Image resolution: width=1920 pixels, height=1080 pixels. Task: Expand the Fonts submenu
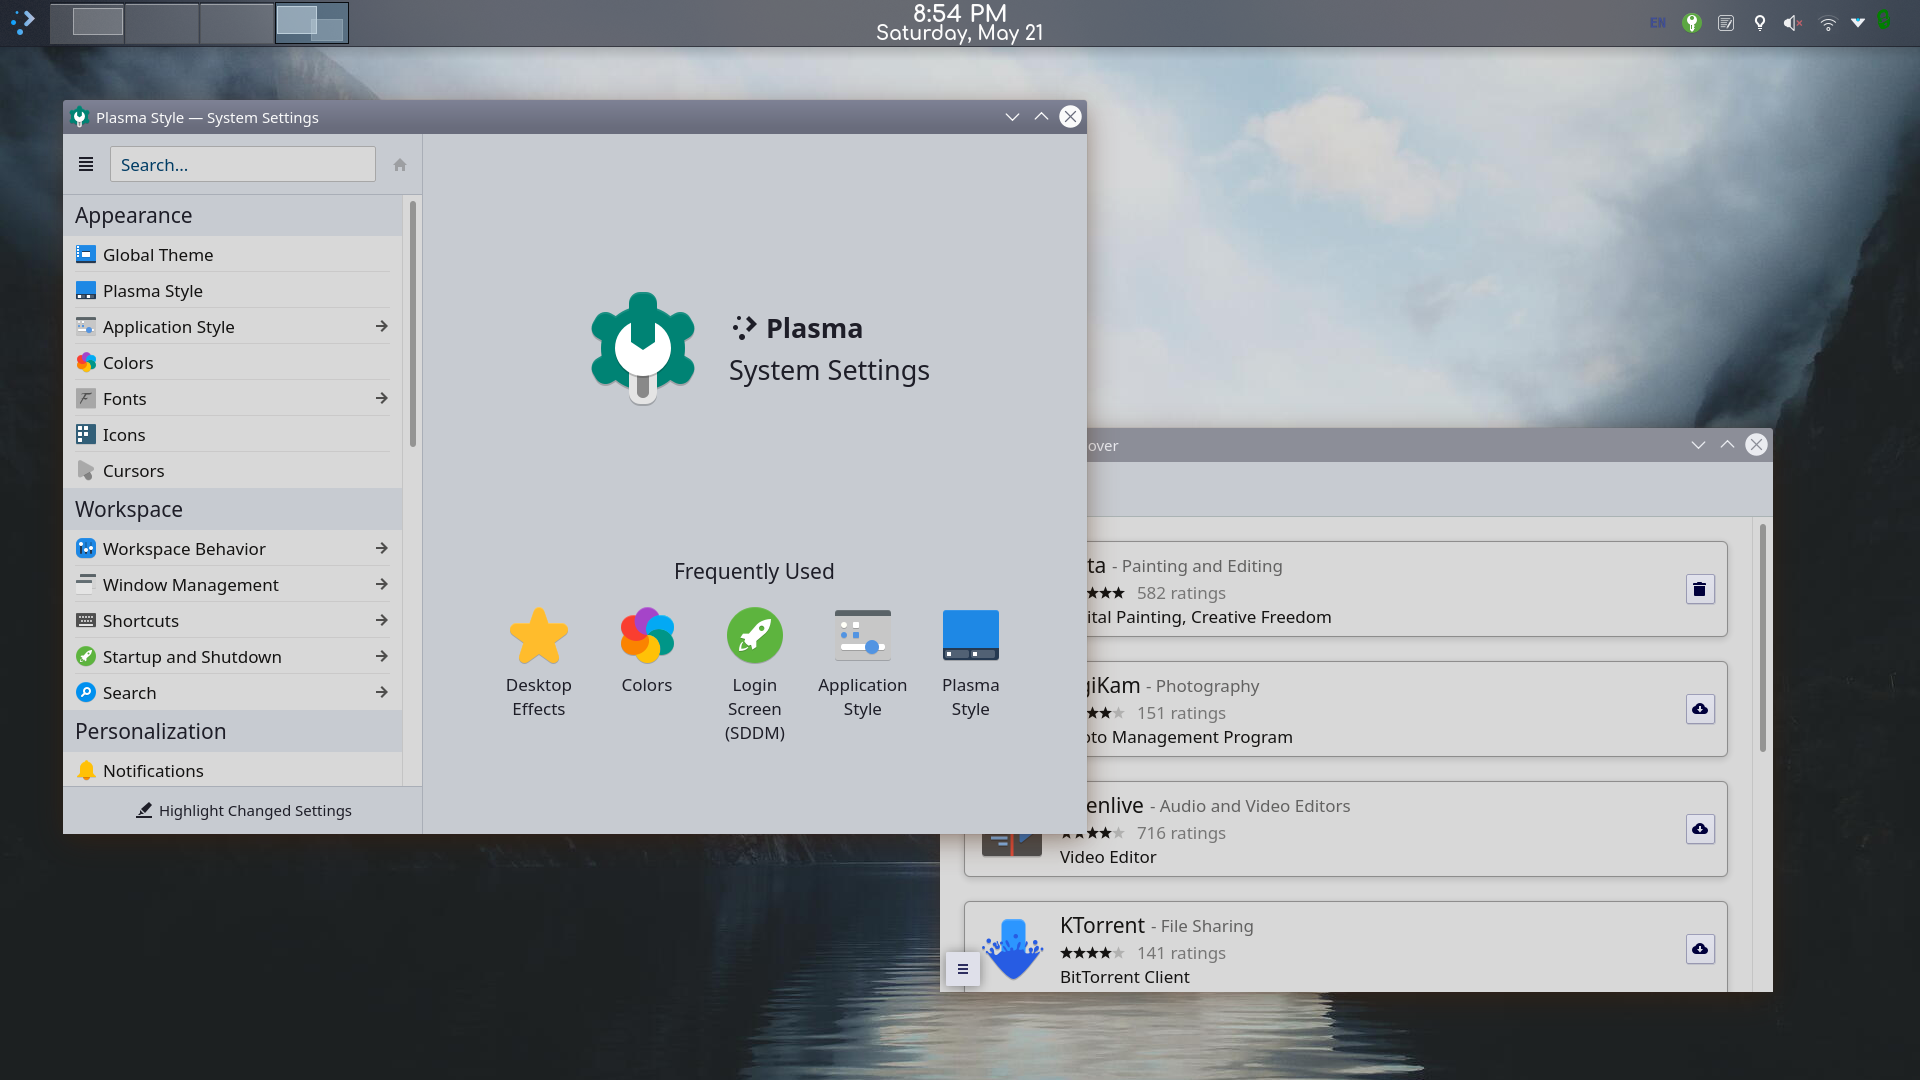[x=382, y=399]
